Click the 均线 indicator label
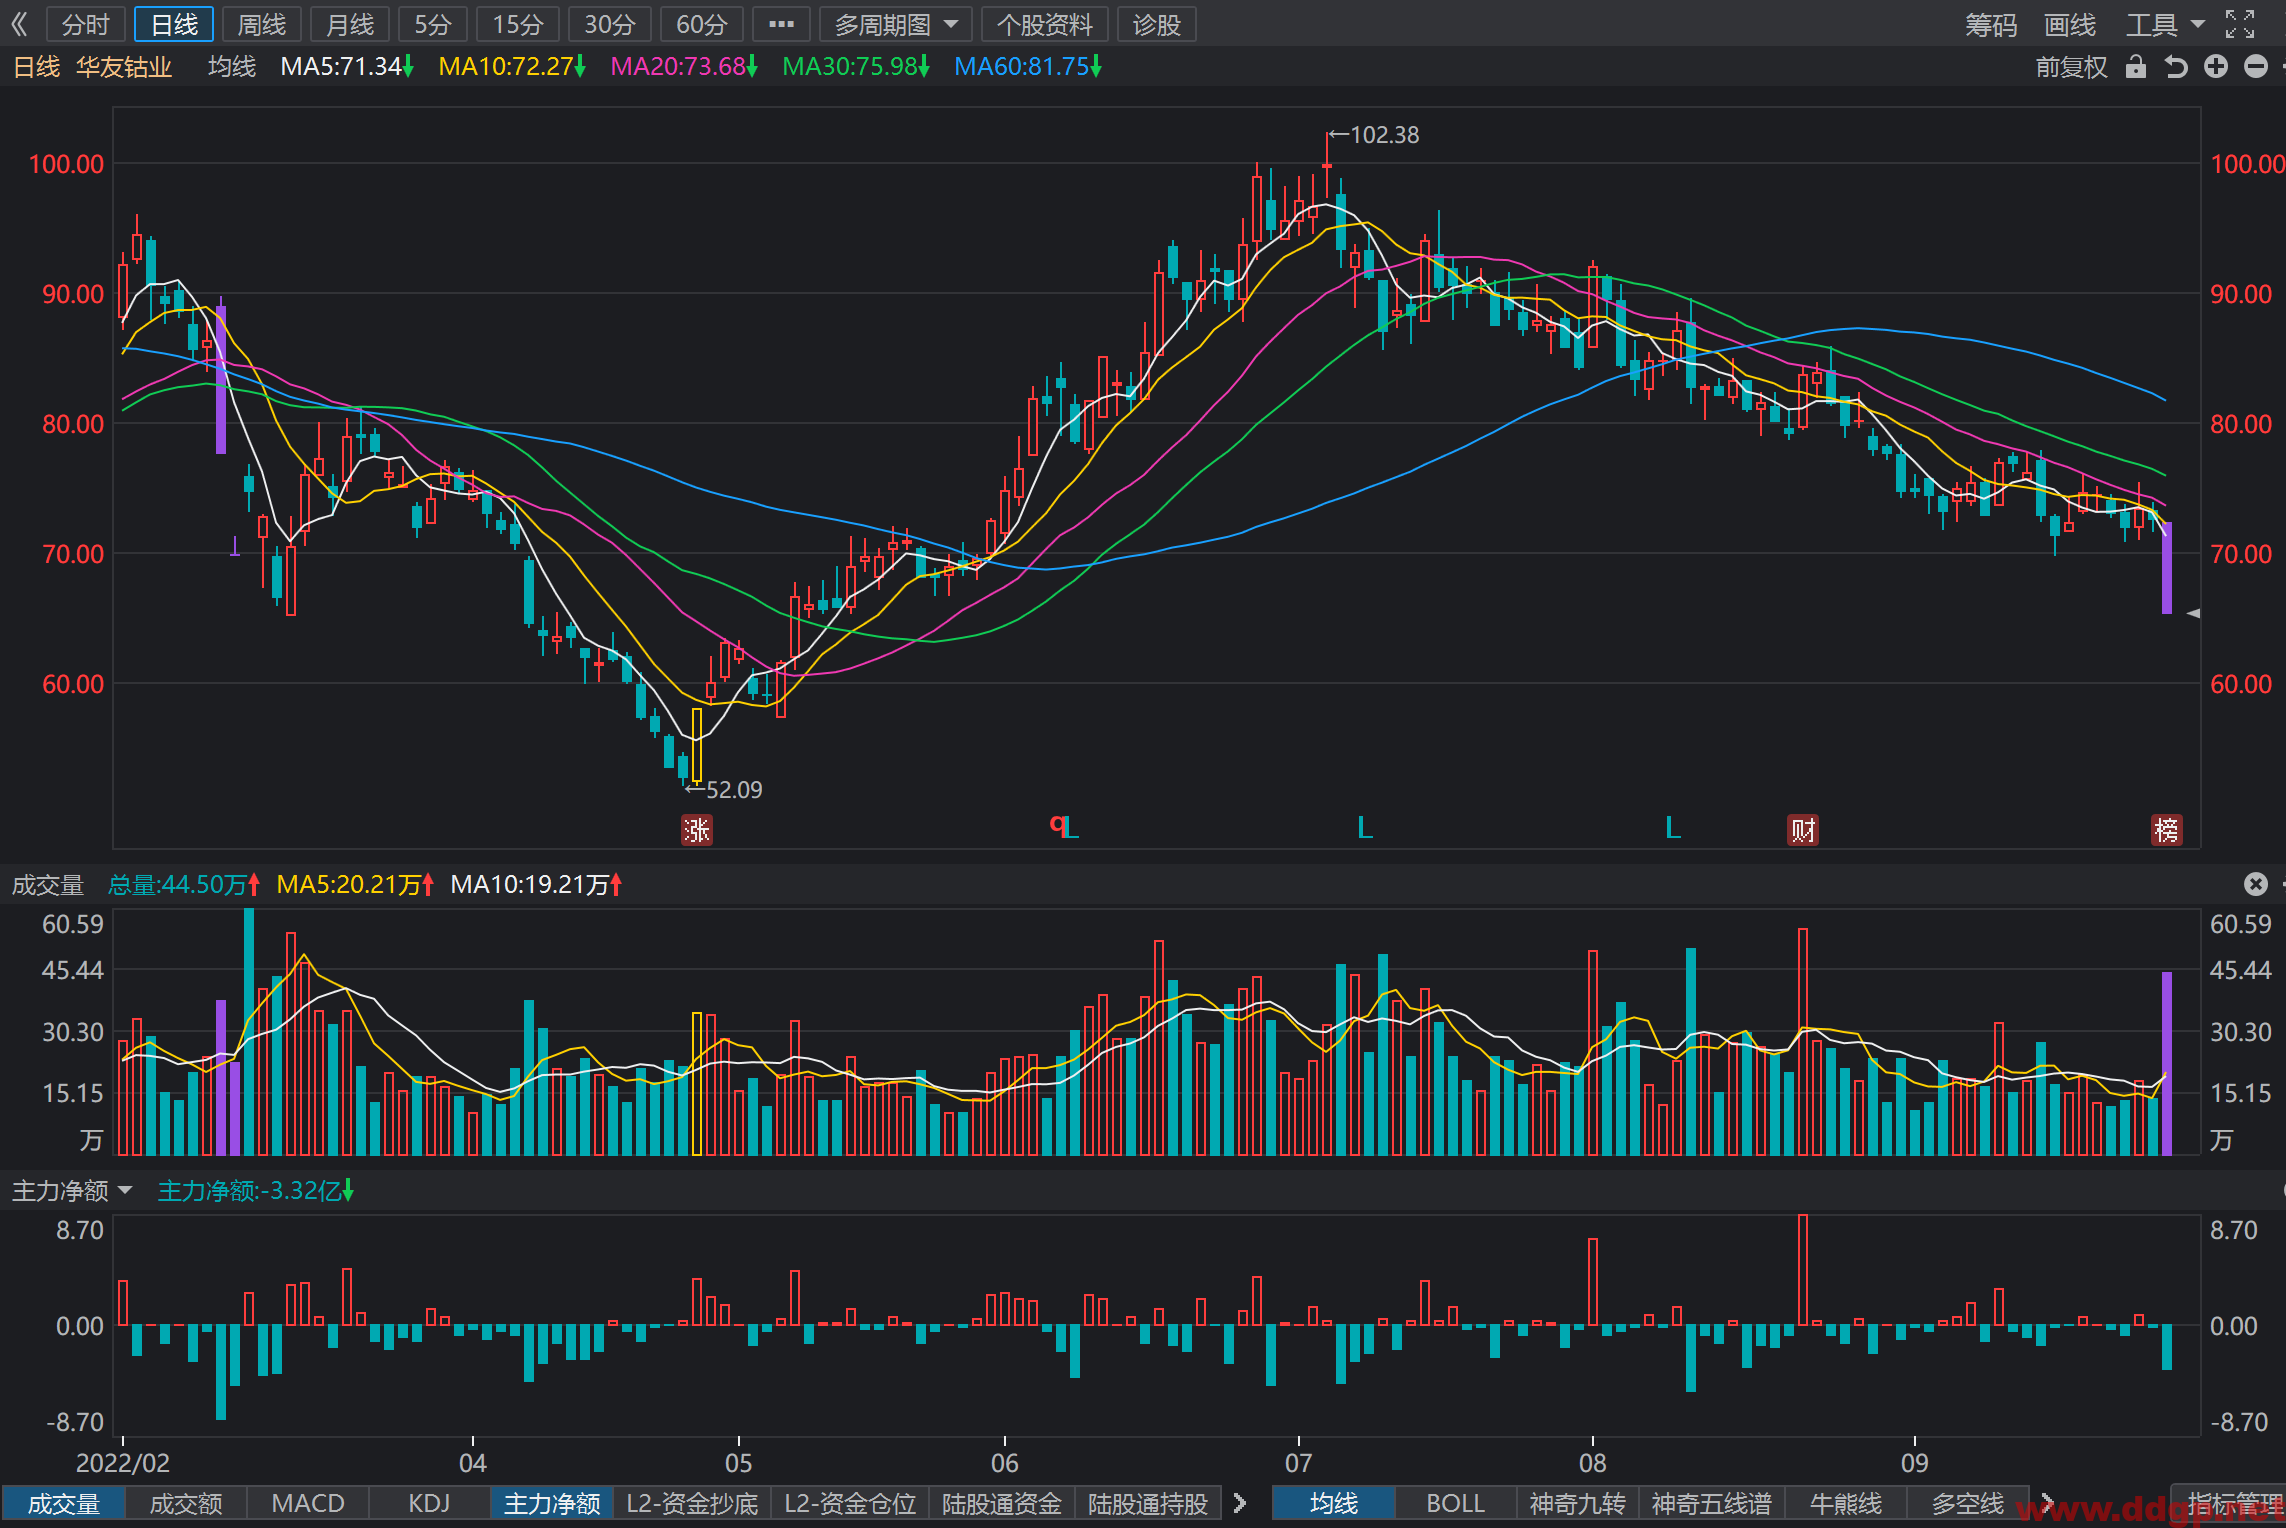The image size is (2286, 1528). coord(232,67)
